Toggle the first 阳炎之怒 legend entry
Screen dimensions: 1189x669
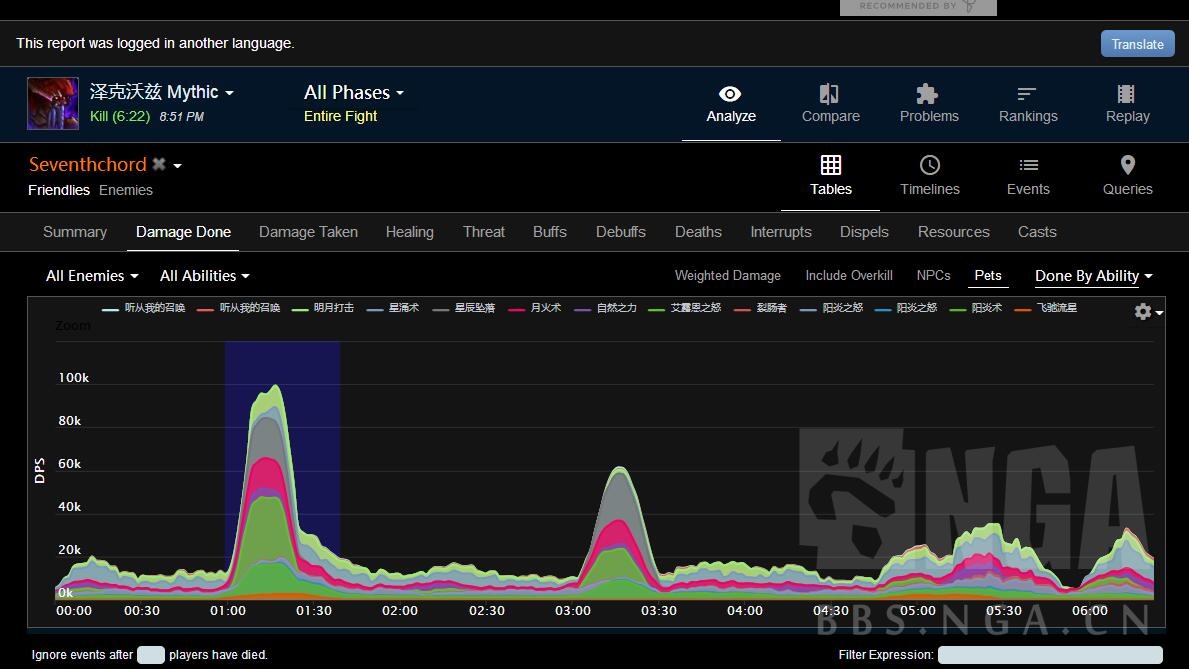831,308
